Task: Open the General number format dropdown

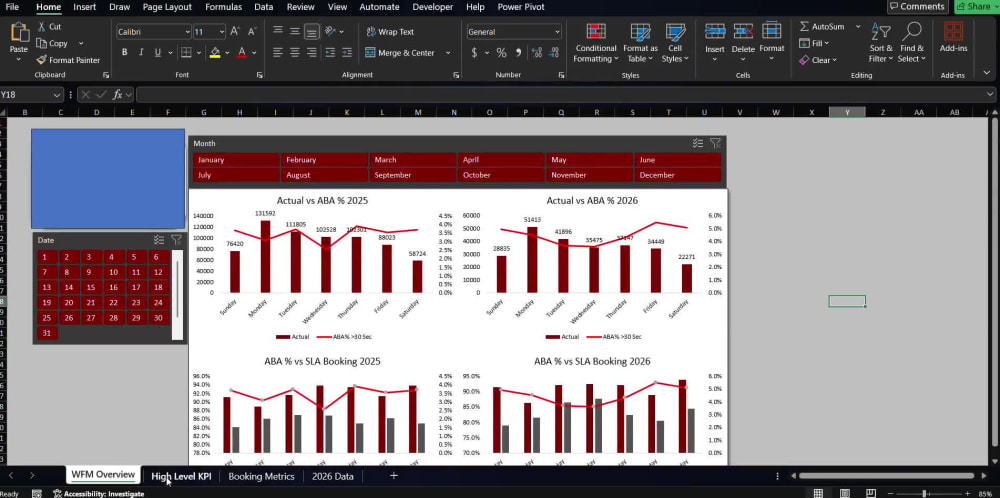Action: click(x=557, y=31)
